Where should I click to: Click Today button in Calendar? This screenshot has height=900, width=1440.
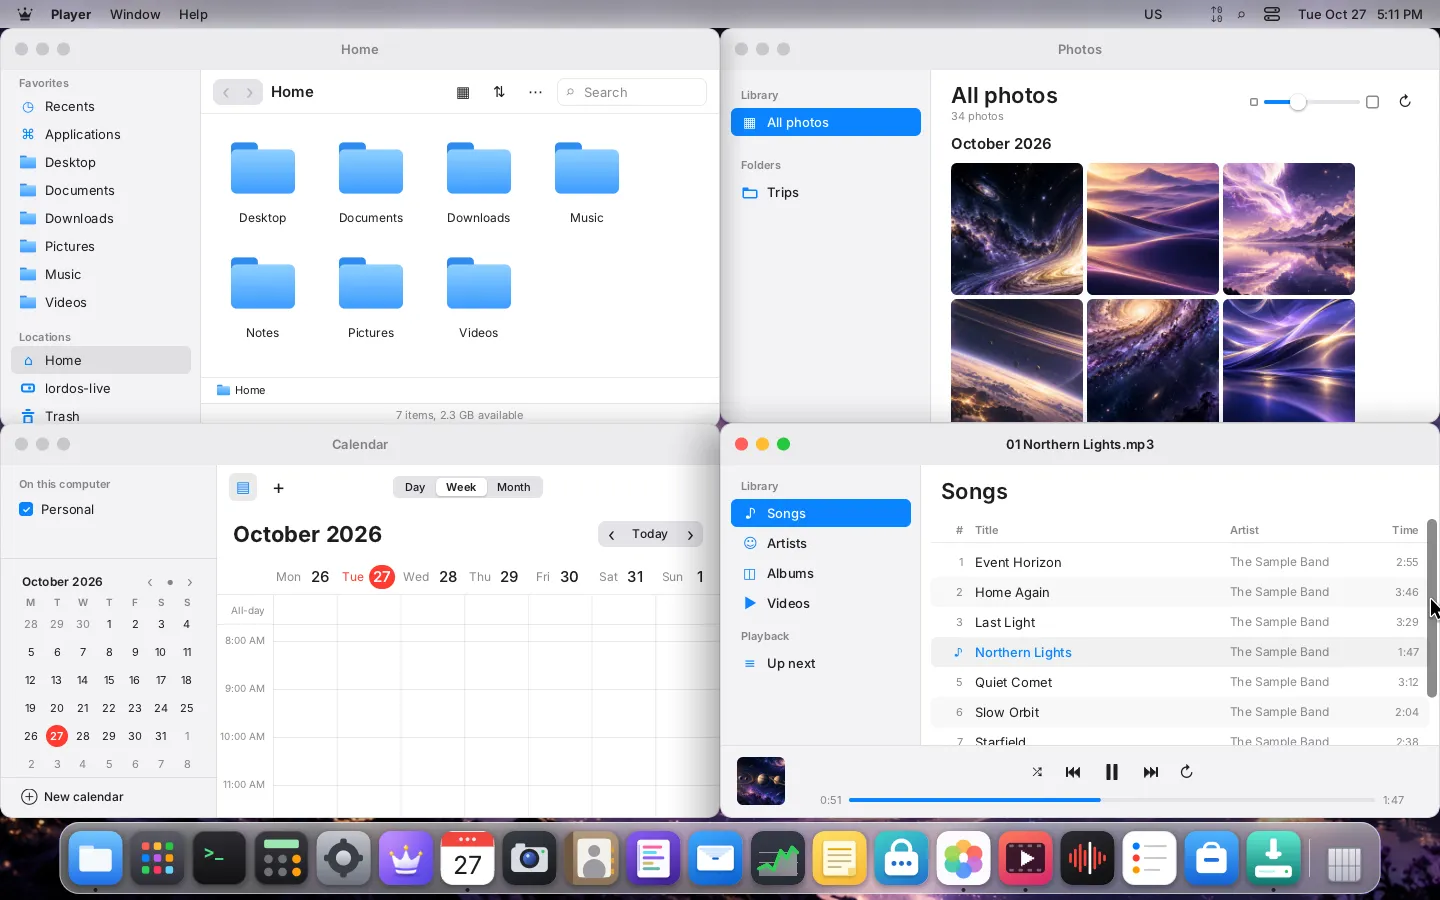pyautogui.click(x=650, y=535)
